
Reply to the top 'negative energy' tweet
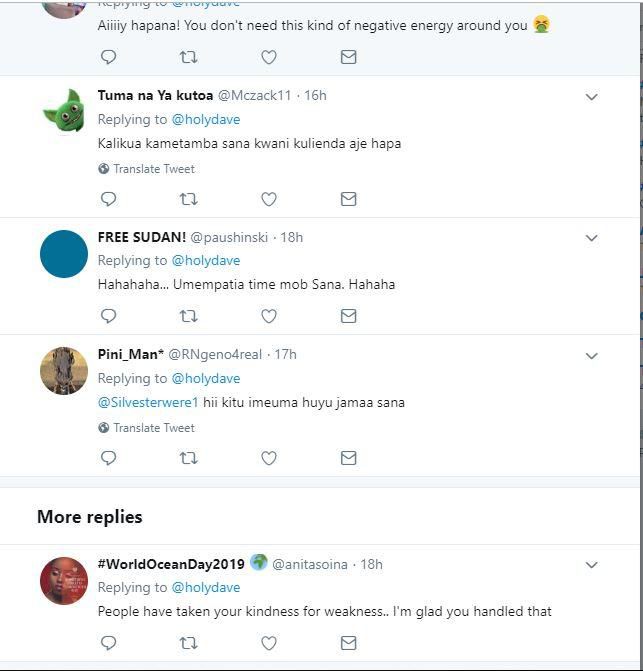[x=109, y=57]
